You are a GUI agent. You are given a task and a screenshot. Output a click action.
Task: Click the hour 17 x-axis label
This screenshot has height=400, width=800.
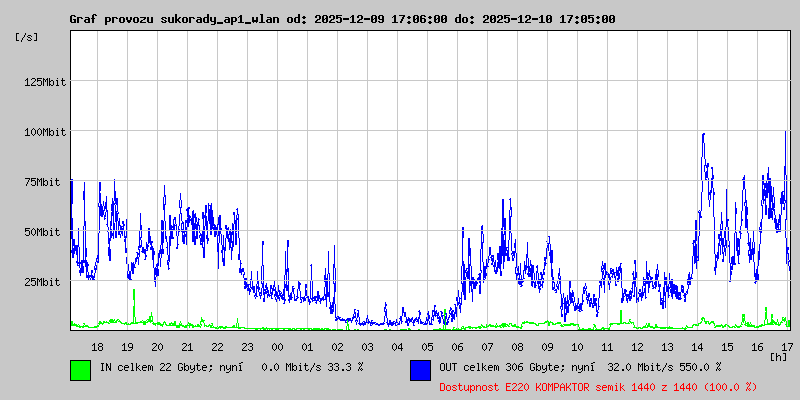coord(787,347)
